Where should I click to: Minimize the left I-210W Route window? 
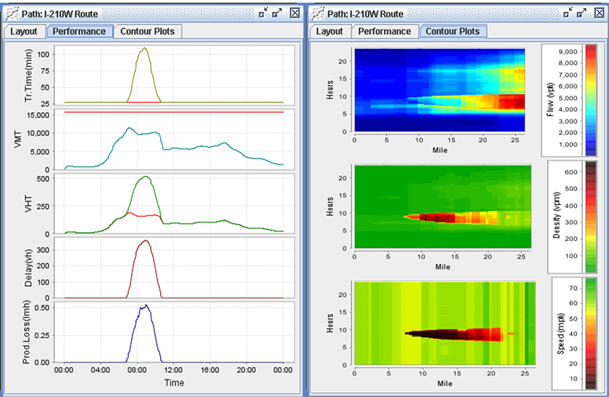tap(263, 13)
